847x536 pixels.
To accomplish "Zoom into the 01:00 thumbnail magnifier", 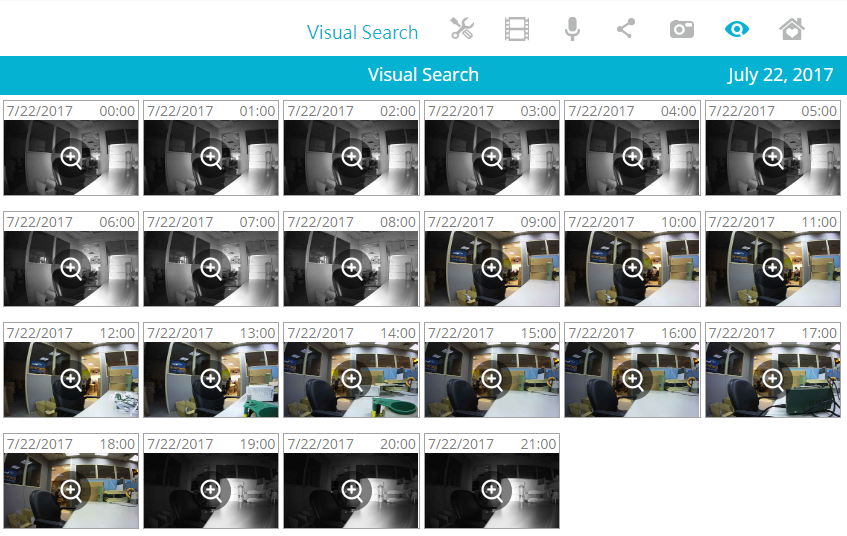I will (x=211, y=157).
